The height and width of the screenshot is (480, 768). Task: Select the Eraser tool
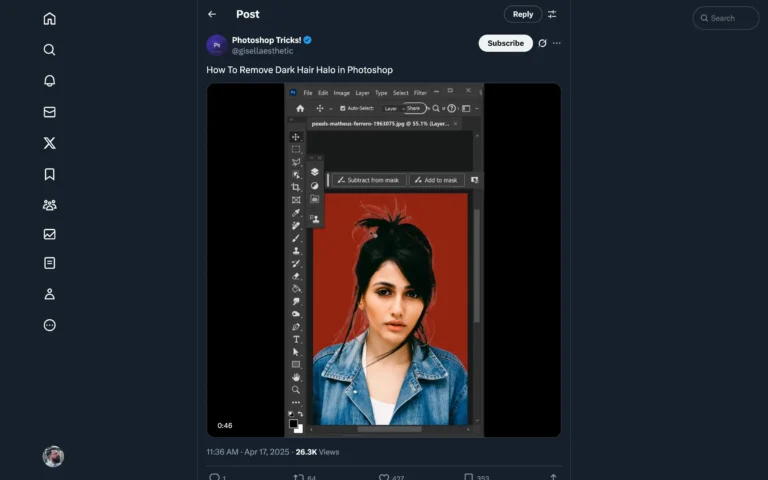coord(295,276)
